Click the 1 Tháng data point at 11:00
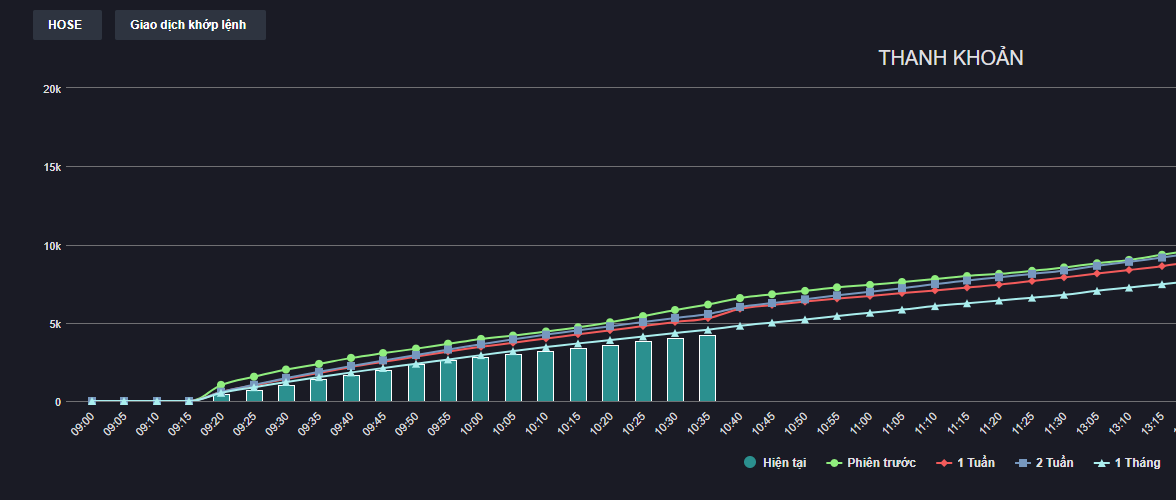The height and width of the screenshot is (500, 1176). pyautogui.click(x=869, y=313)
